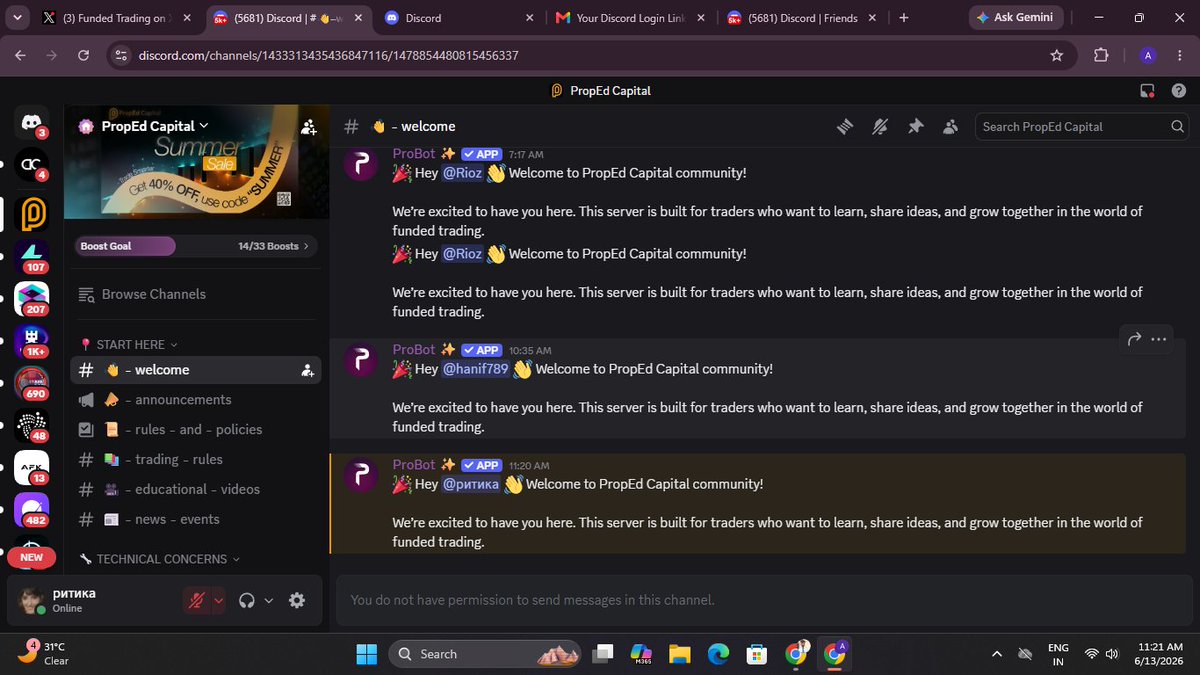Image resolution: width=1200 pixels, height=675 pixels.
Task: Click the invite people icon on banner
Action: (x=308, y=127)
